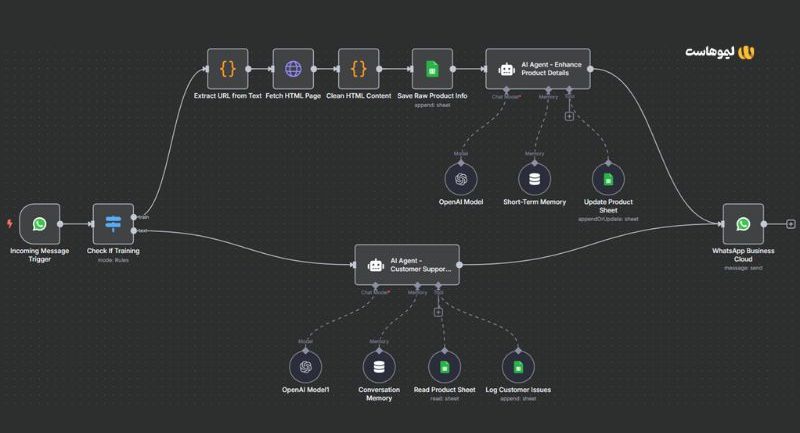Select the Check If Training switch node
This screenshot has height=433, width=800.
[x=113, y=224]
